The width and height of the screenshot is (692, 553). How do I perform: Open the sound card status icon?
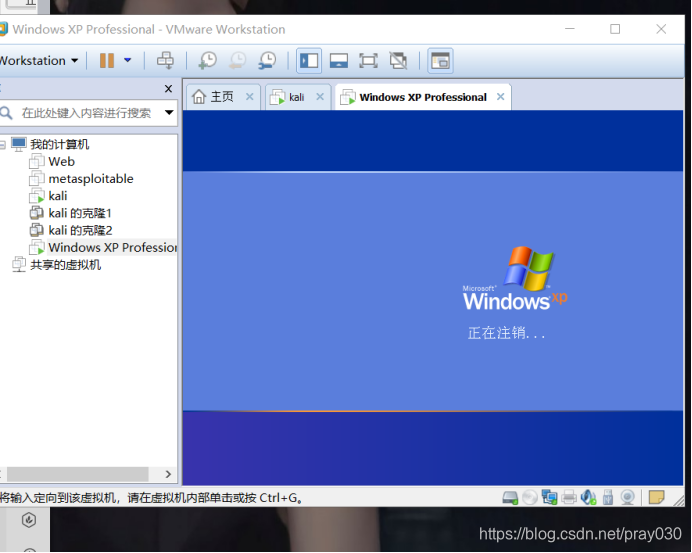588,498
